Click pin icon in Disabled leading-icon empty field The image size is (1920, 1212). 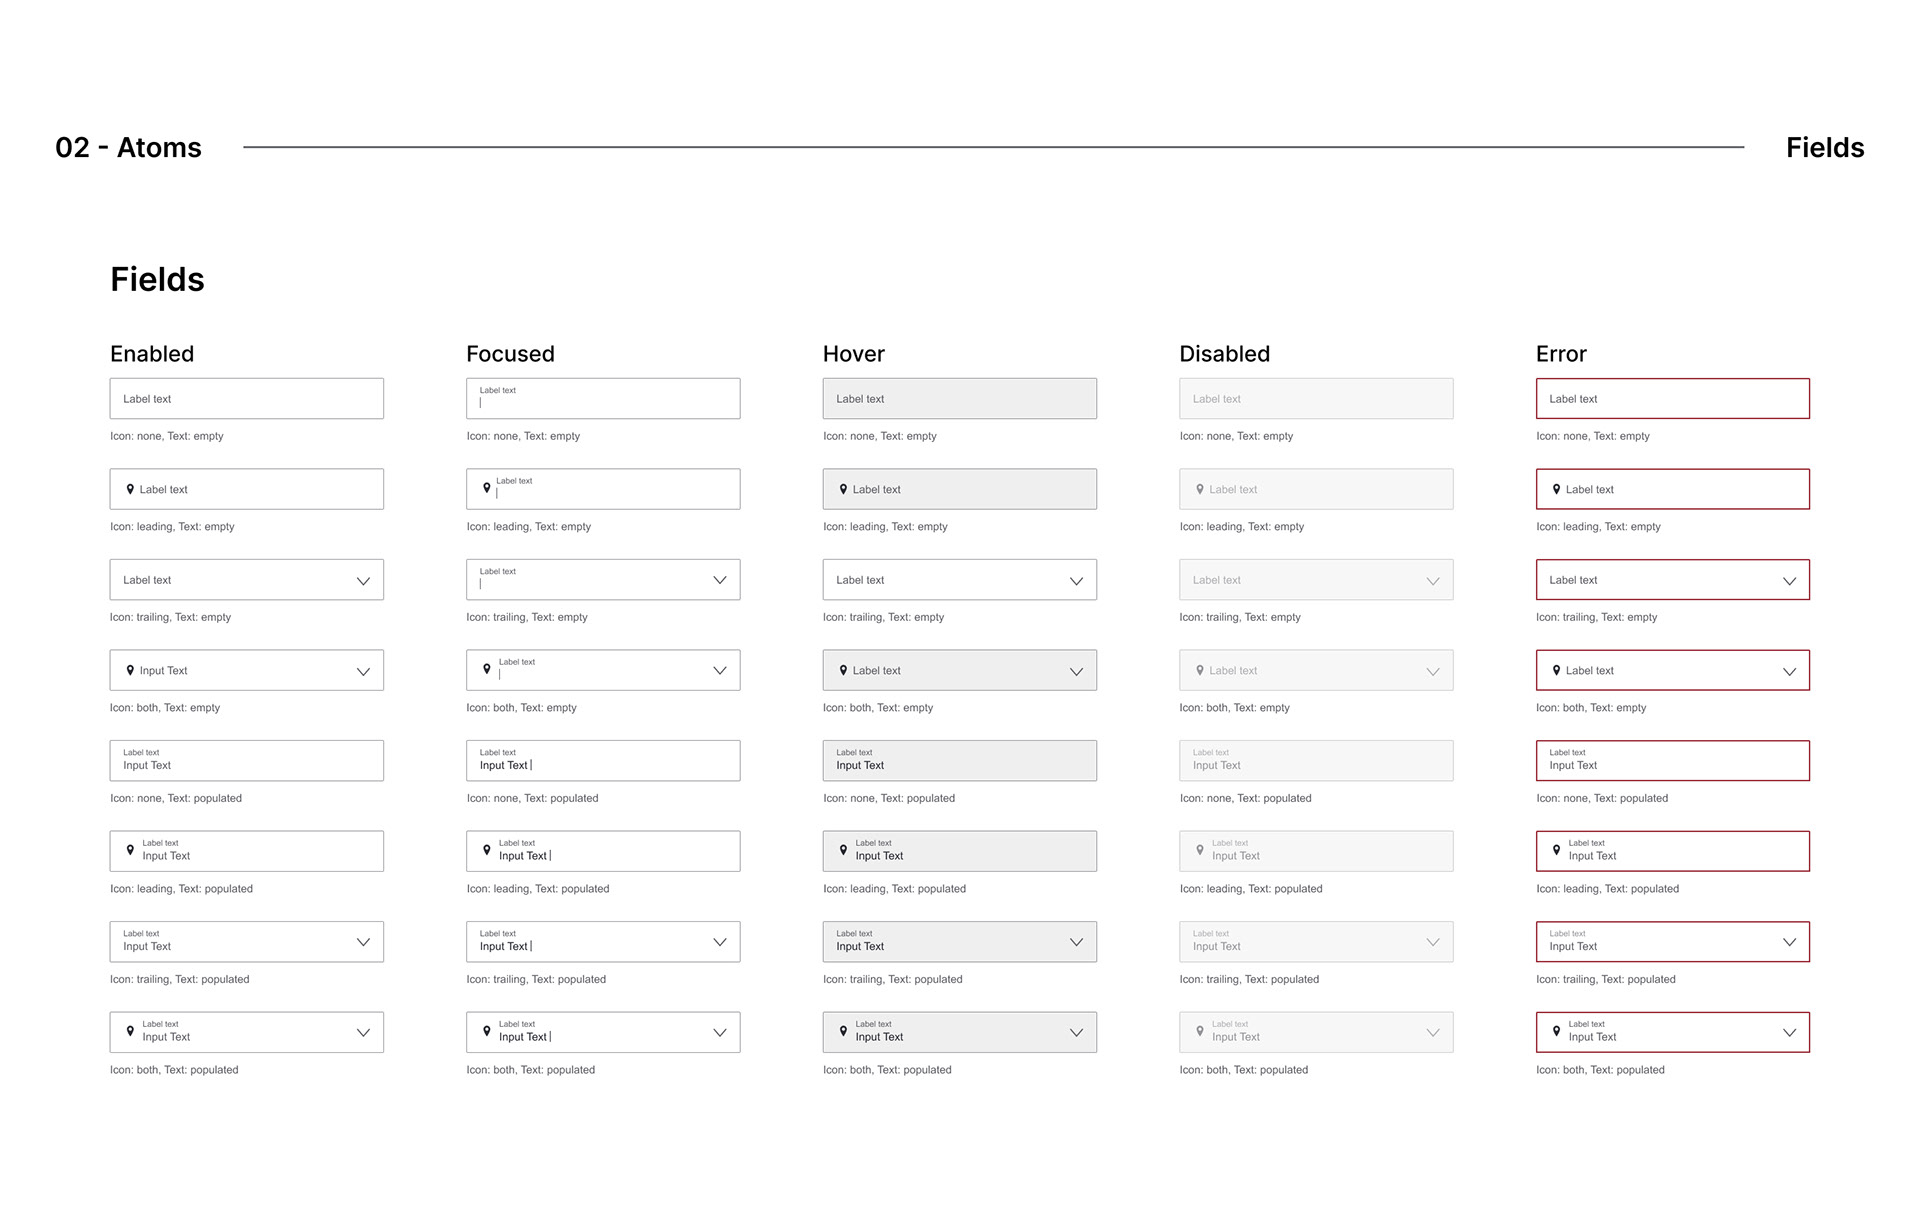(x=1200, y=489)
